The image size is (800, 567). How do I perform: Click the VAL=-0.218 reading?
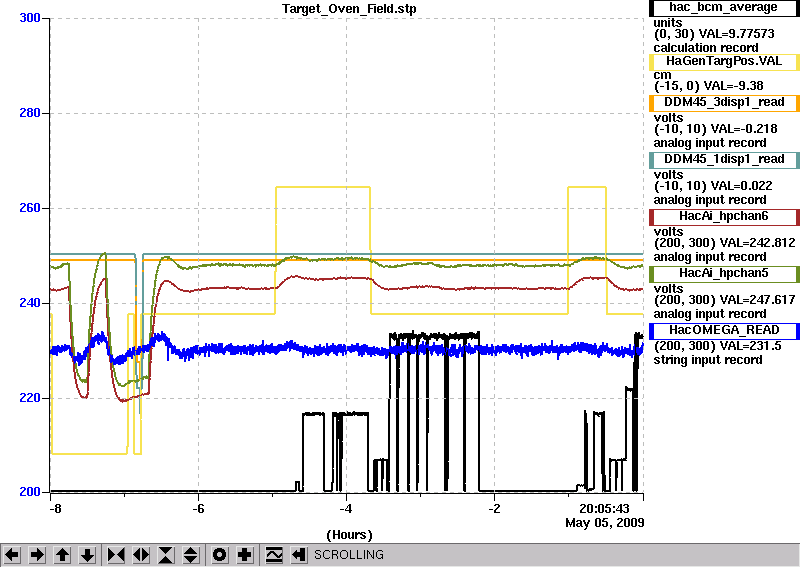tap(744, 129)
